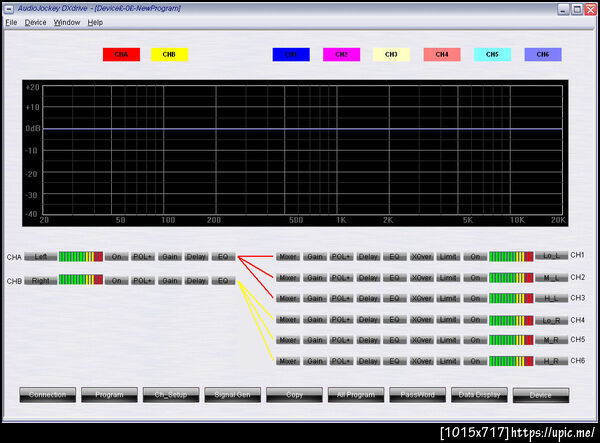This screenshot has height=443, width=600.
Task: Open EQ for CH3 output
Action: pos(395,298)
